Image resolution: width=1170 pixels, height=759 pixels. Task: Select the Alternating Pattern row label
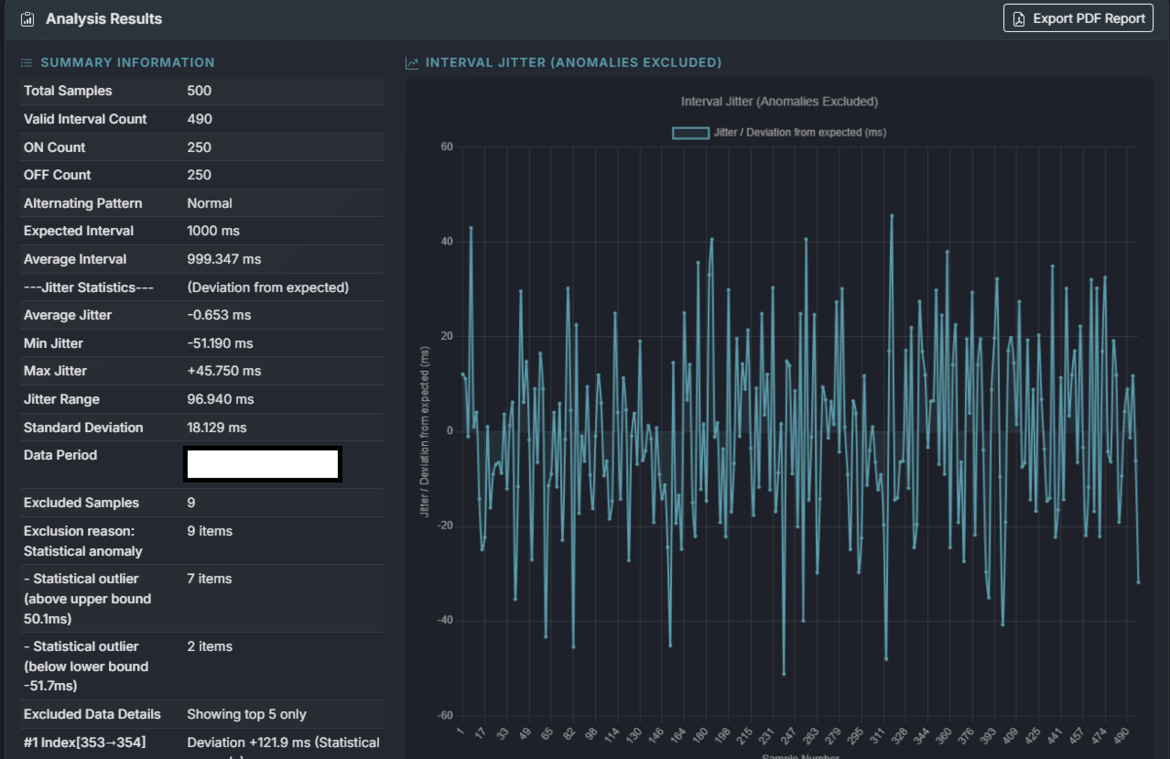pos(83,203)
